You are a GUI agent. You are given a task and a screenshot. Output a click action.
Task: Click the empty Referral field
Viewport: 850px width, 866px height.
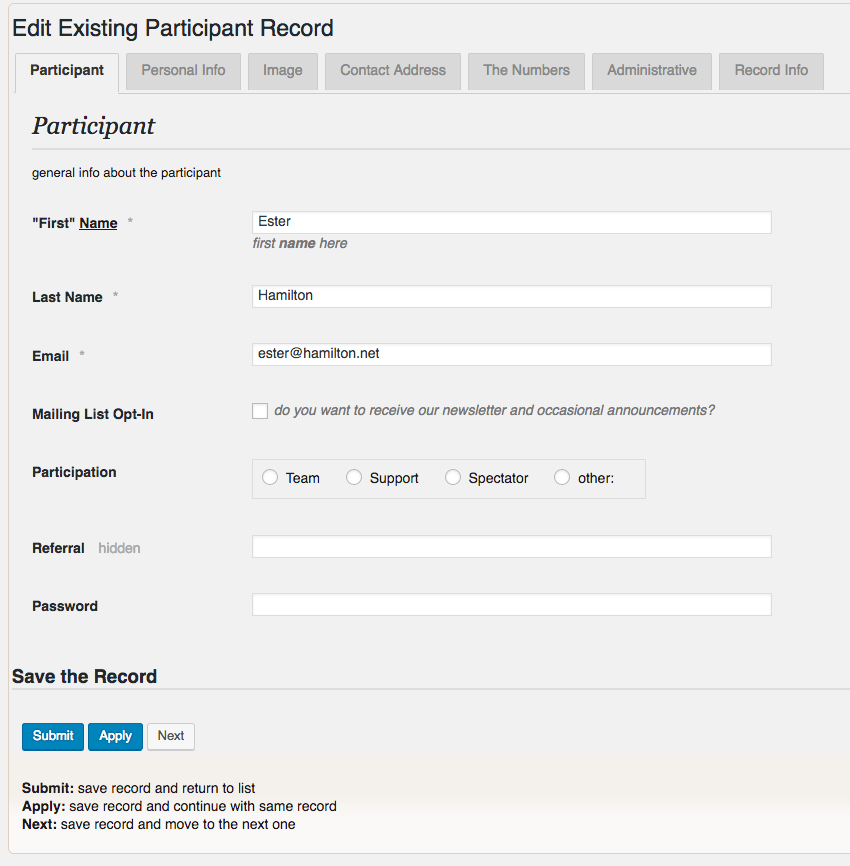click(511, 546)
